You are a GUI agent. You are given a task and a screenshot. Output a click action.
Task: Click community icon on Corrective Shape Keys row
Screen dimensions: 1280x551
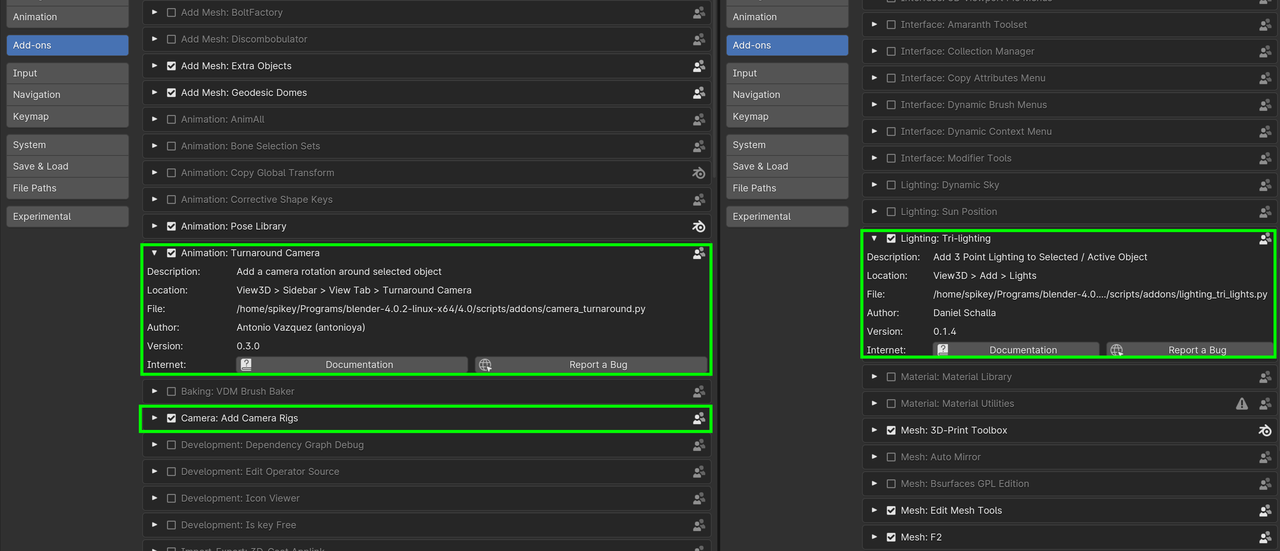click(699, 200)
